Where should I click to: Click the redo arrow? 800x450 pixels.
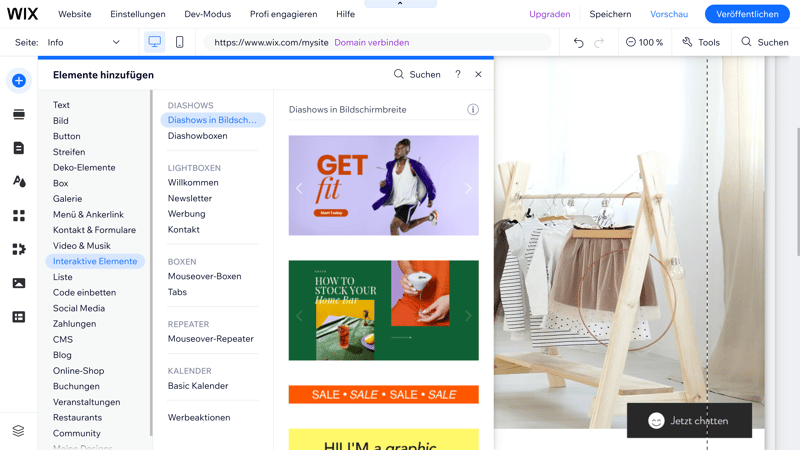pyautogui.click(x=599, y=42)
